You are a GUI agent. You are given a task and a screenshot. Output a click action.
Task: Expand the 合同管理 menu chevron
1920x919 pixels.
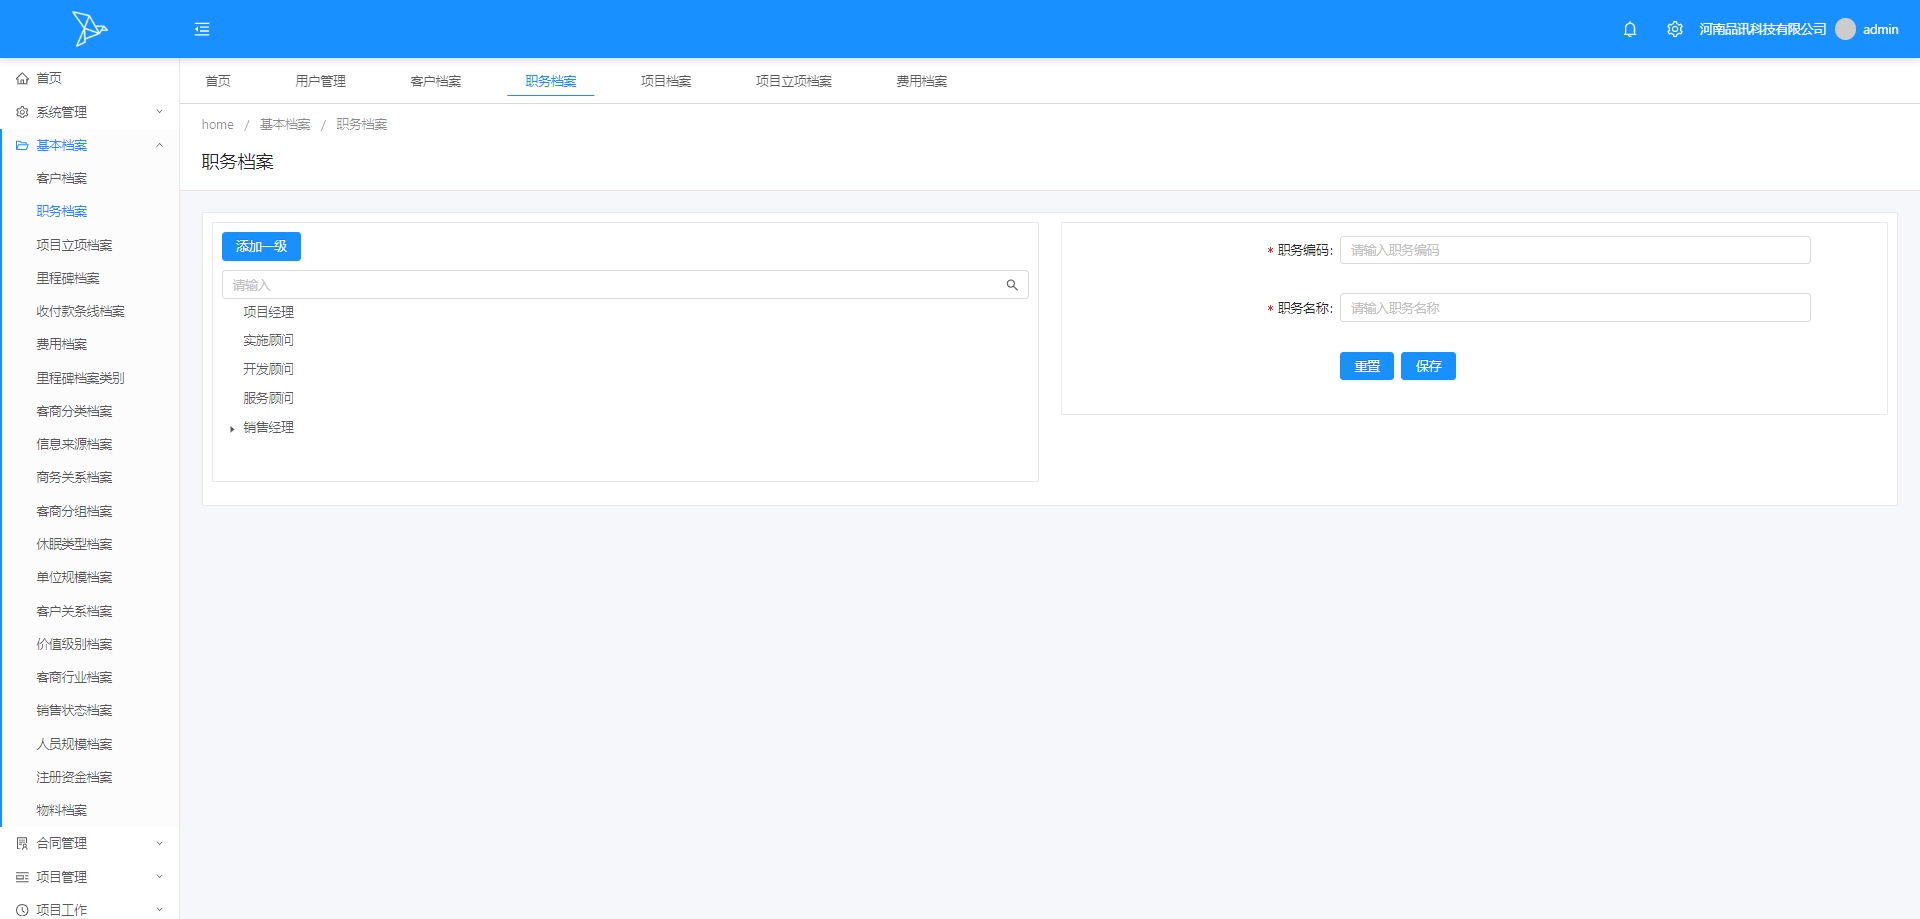pos(159,843)
